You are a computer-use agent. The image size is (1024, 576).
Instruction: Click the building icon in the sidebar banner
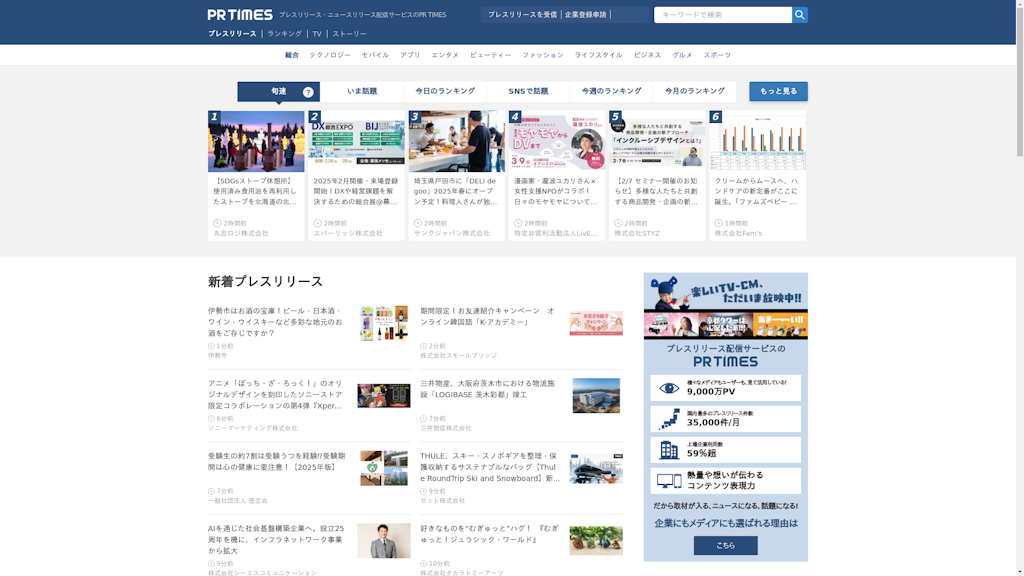click(669, 450)
